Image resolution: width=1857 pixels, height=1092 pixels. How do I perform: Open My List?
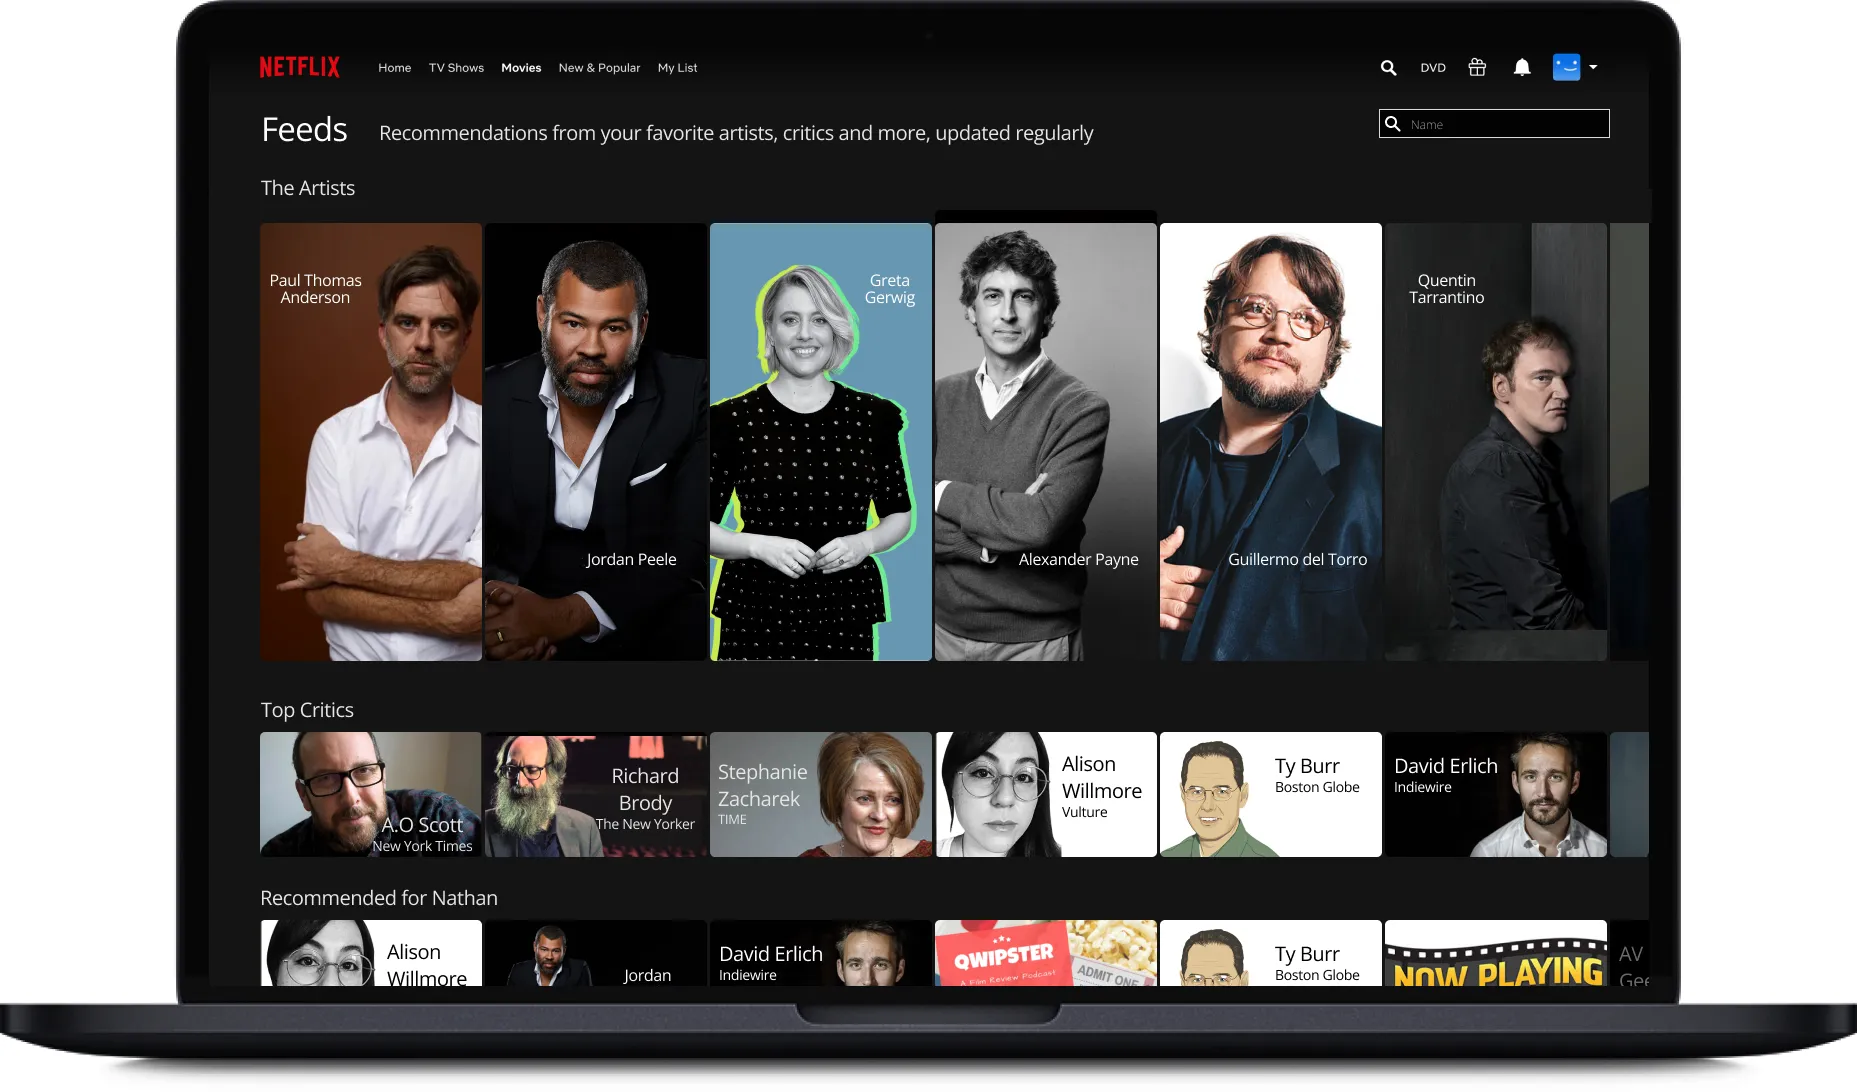click(677, 67)
